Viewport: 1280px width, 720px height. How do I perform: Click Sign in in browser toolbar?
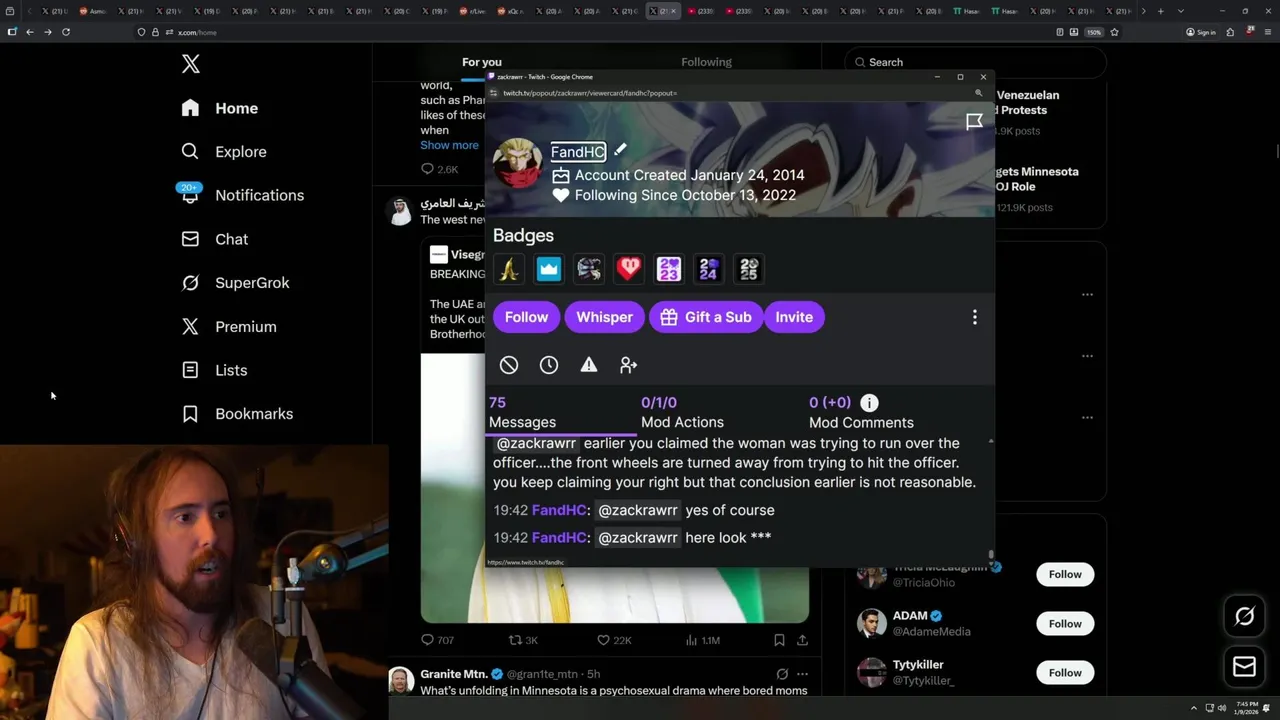(1201, 32)
